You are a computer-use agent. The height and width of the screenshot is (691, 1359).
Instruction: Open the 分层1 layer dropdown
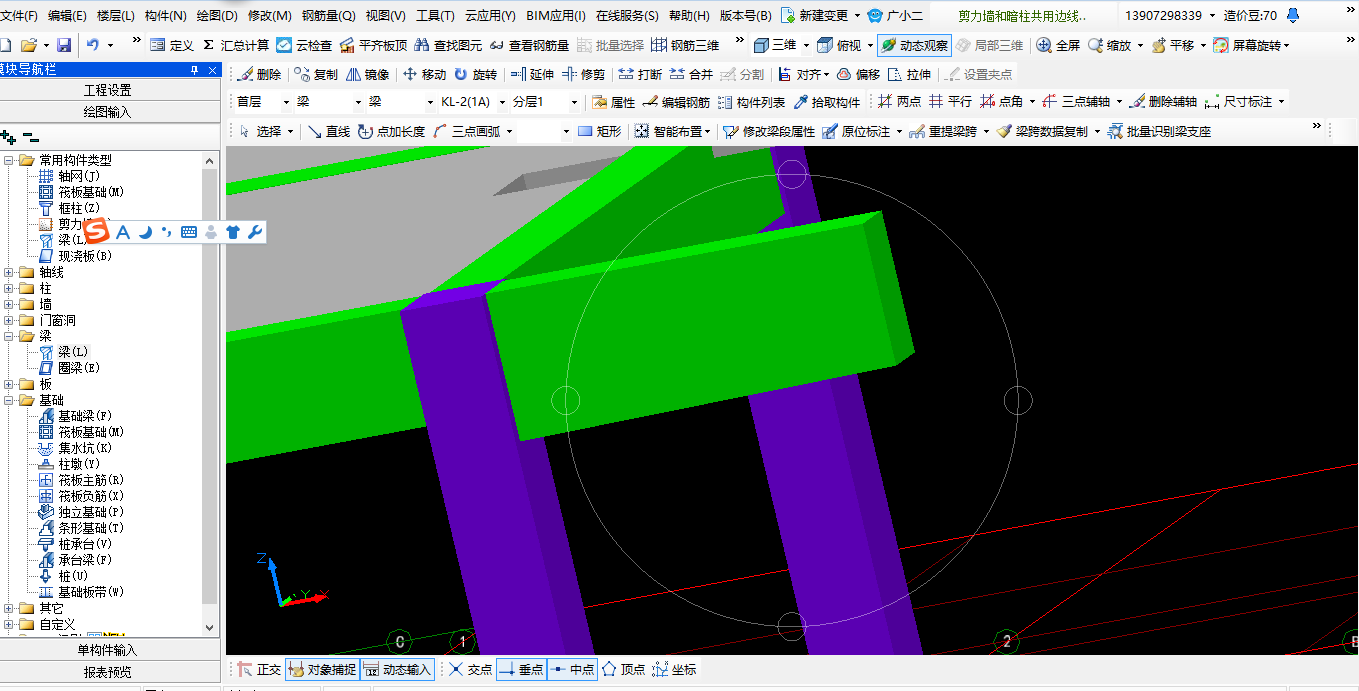(x=574, y=102)
